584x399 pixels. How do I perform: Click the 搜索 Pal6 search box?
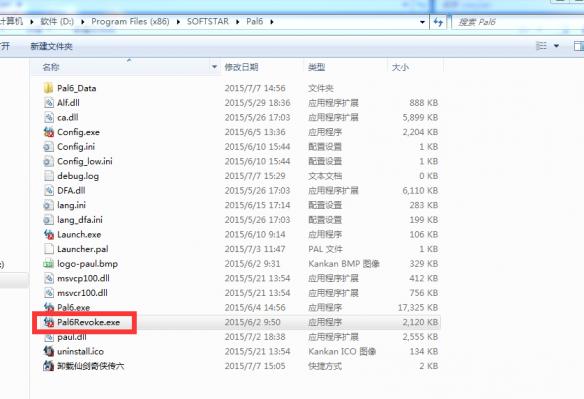518,22
